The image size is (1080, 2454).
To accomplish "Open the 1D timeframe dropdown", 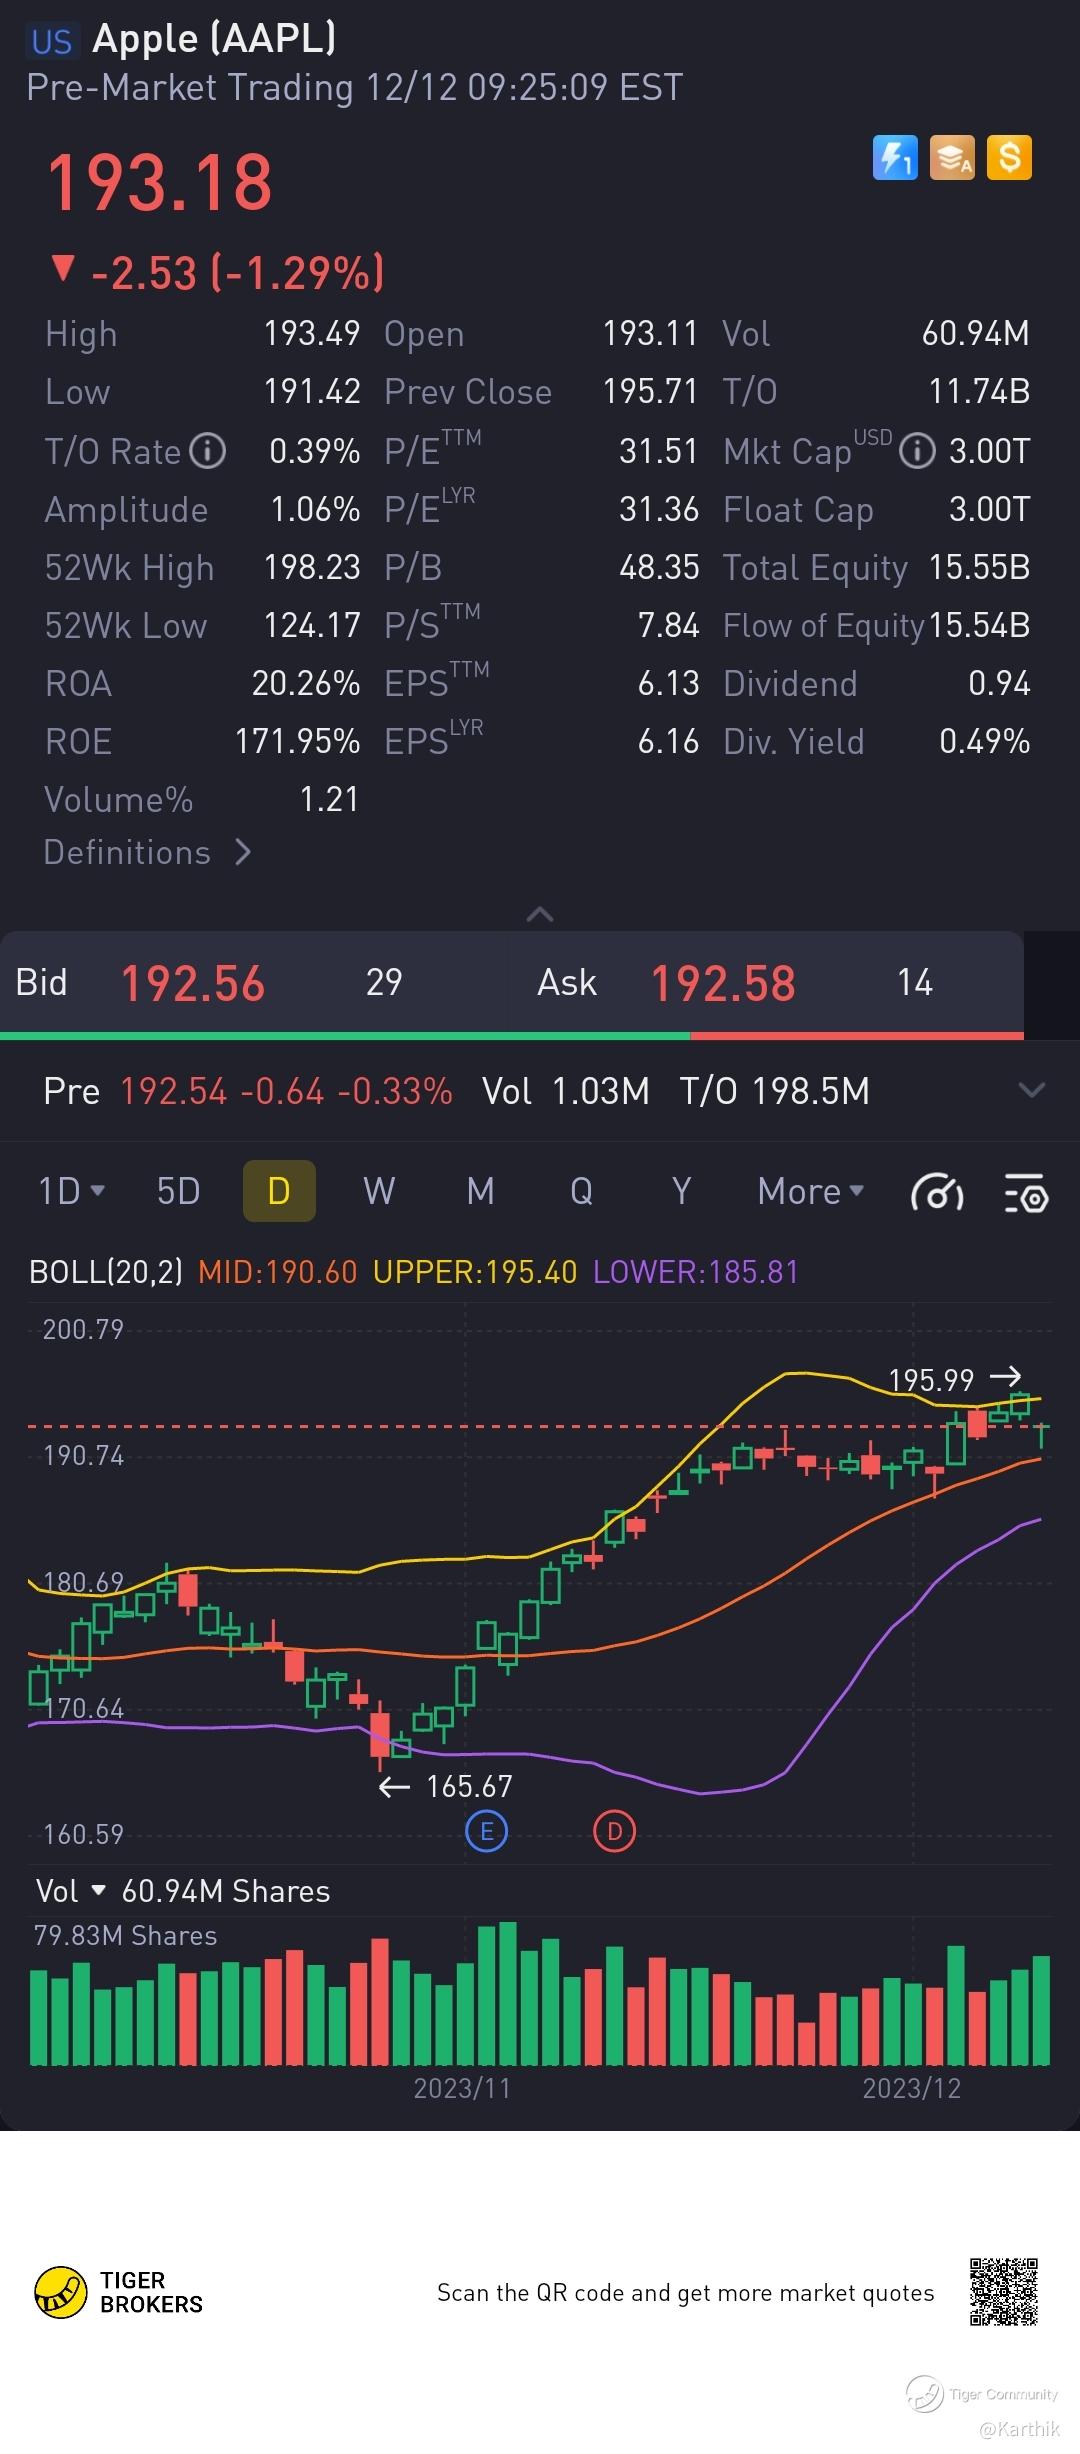I will coord(71,1191).
